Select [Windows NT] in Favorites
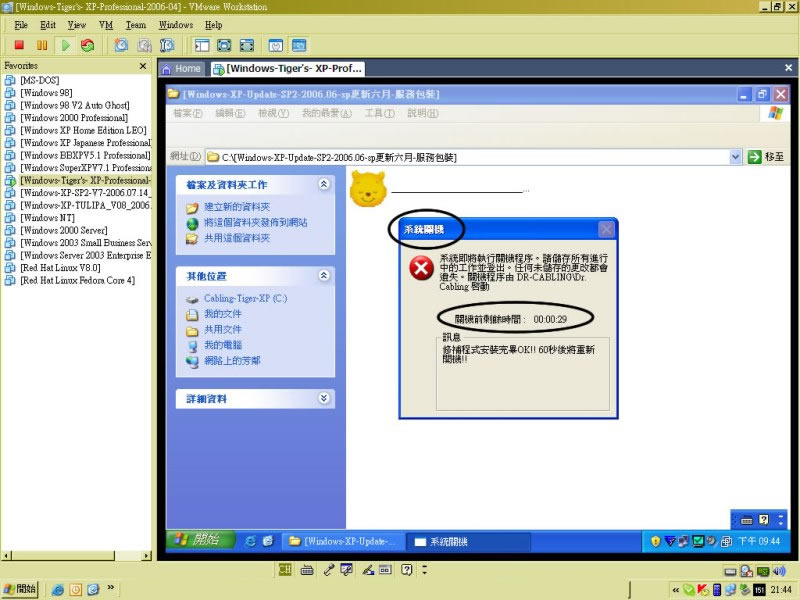This screenshot has width=800, height=600. 47,218
